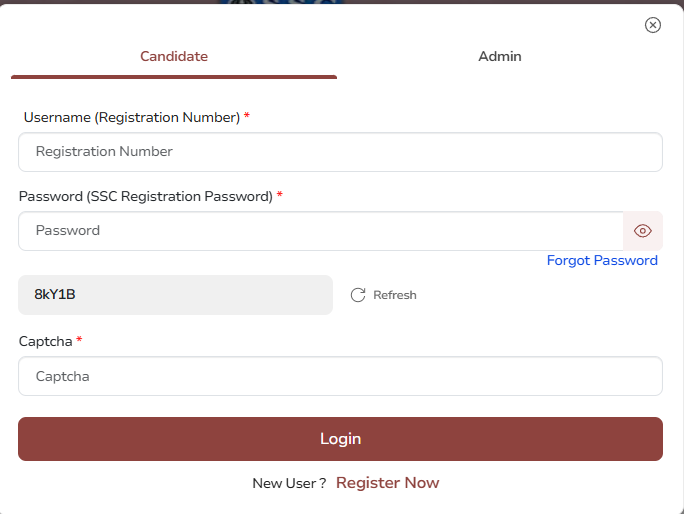Open the Forgot Password link
684x514 pixels.
point(602,260)
